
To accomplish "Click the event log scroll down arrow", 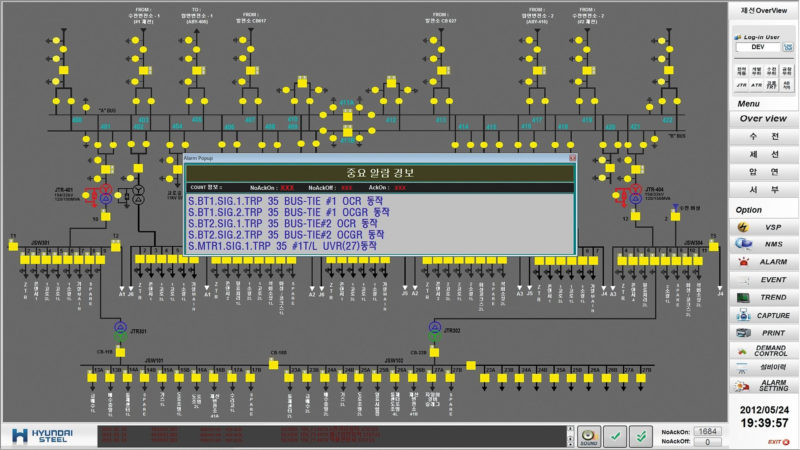I will click(570, 443).
